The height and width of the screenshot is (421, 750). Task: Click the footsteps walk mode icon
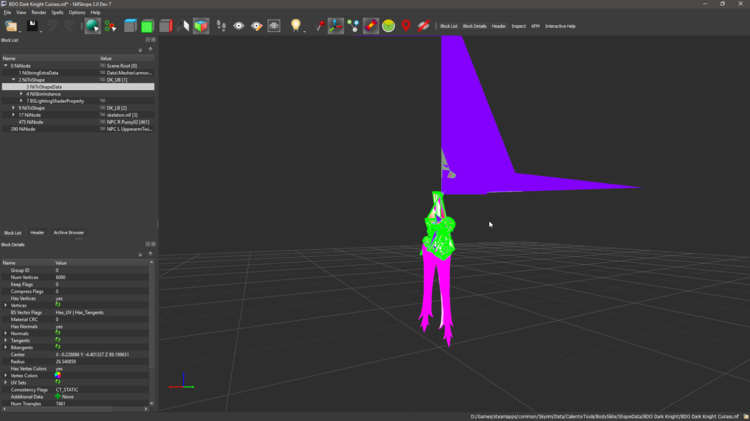pos(221,26)
